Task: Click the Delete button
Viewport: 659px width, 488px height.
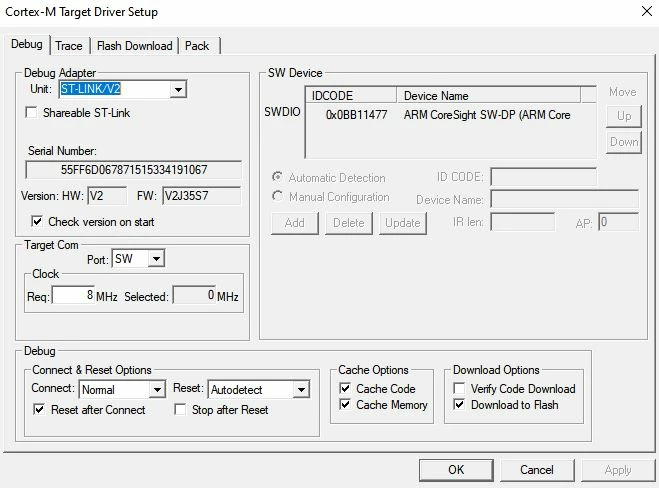Action: pos(348,223)
